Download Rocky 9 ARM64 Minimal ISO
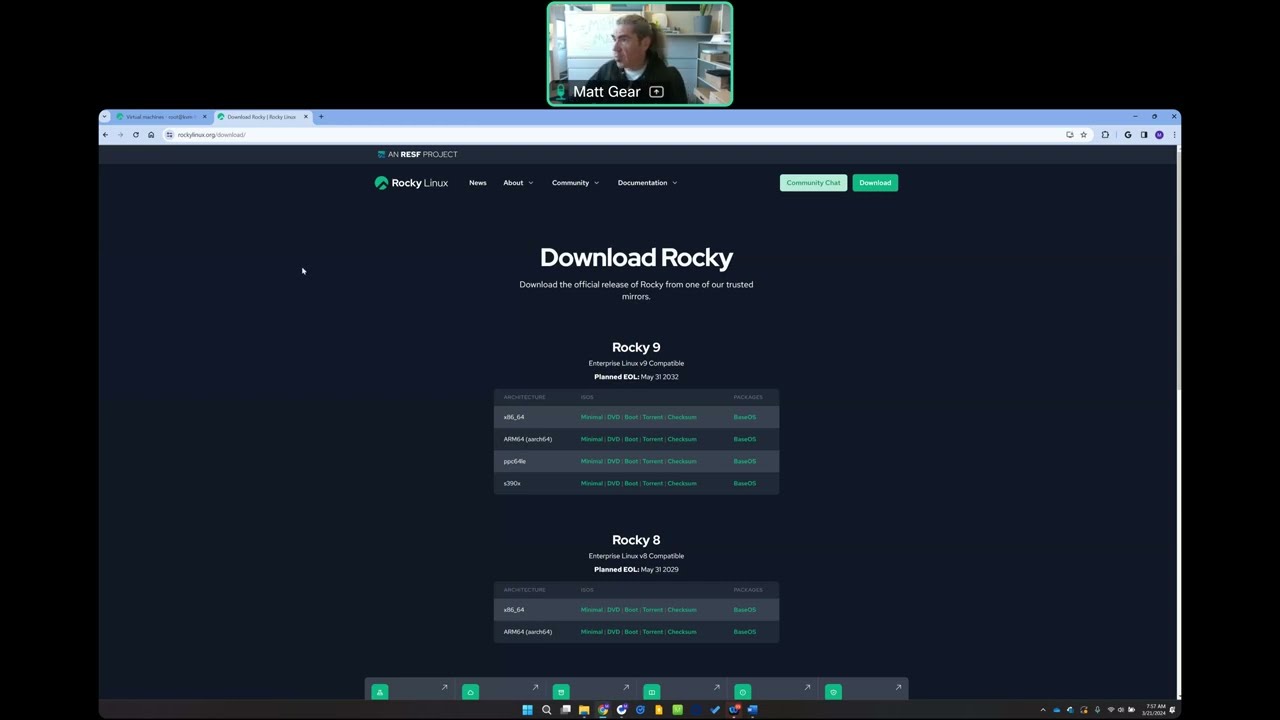The image size is (1280, 720). 591,439
